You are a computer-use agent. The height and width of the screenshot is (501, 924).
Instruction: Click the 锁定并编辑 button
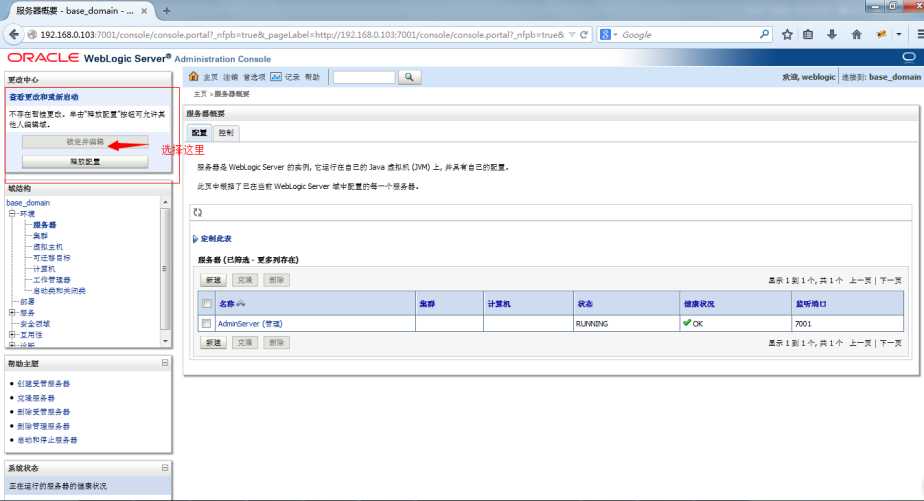click(x=85, y=142)
